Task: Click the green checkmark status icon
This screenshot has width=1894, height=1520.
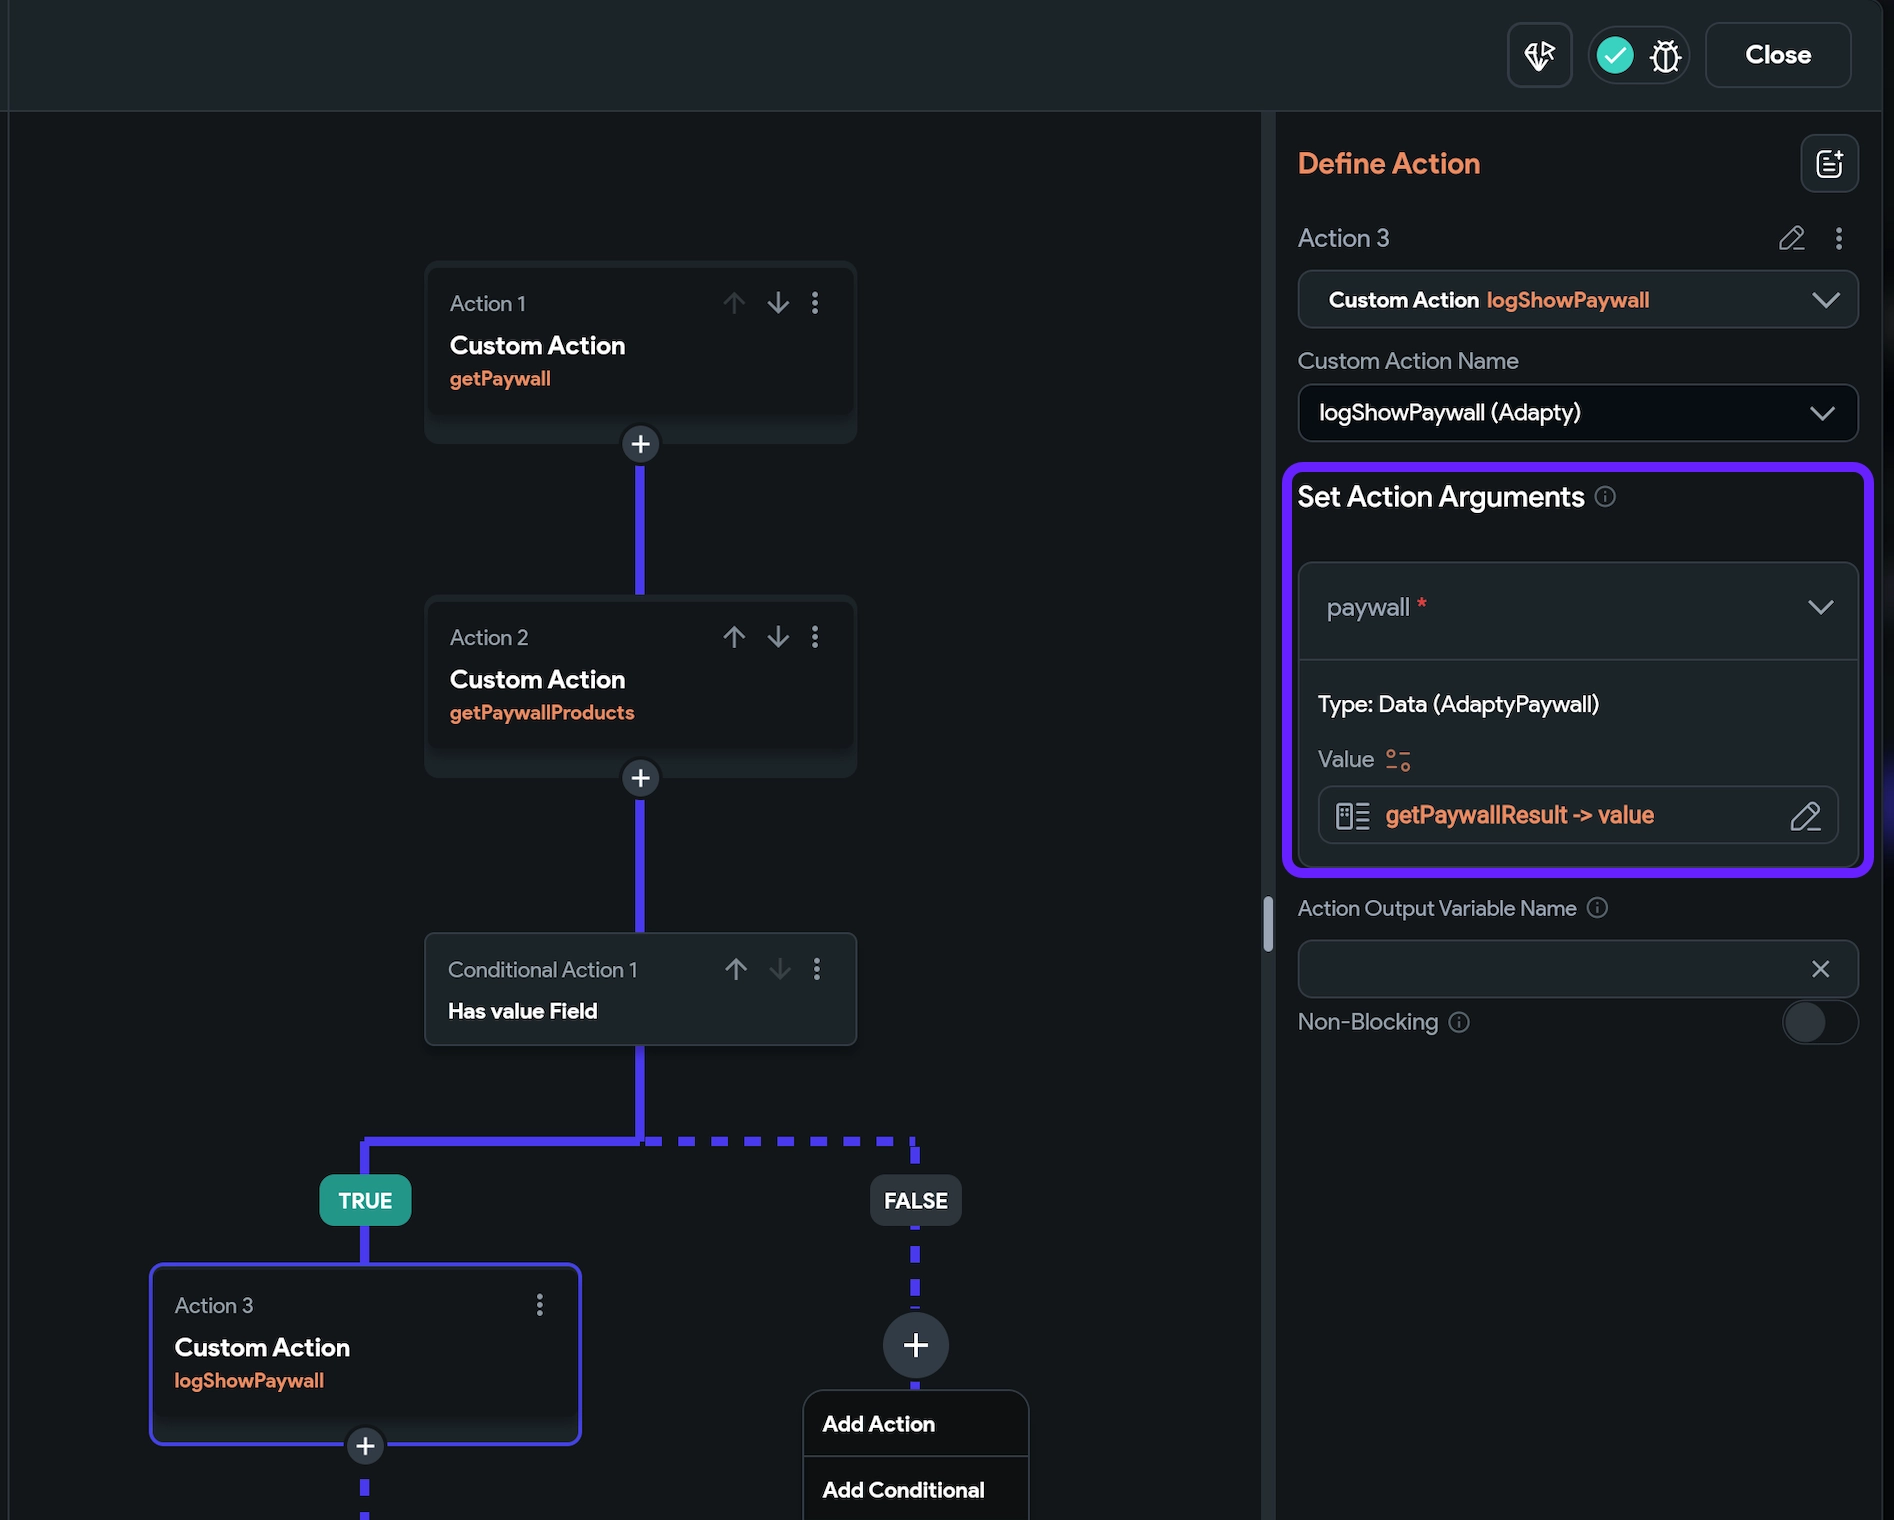Action: click(x=1614, y=56)
